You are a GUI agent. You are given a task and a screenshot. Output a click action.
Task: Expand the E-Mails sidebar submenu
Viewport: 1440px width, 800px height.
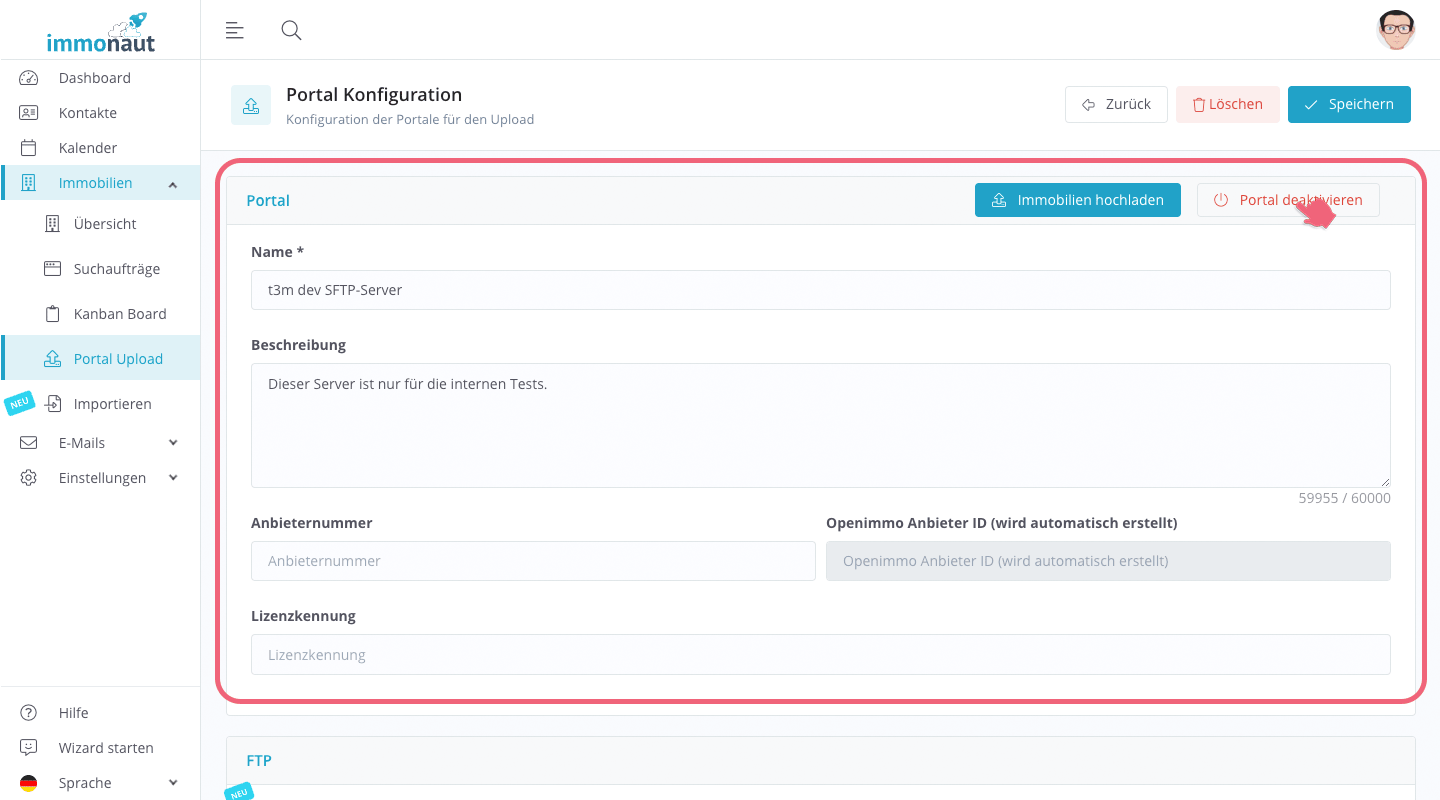click(x=173, y=443)
